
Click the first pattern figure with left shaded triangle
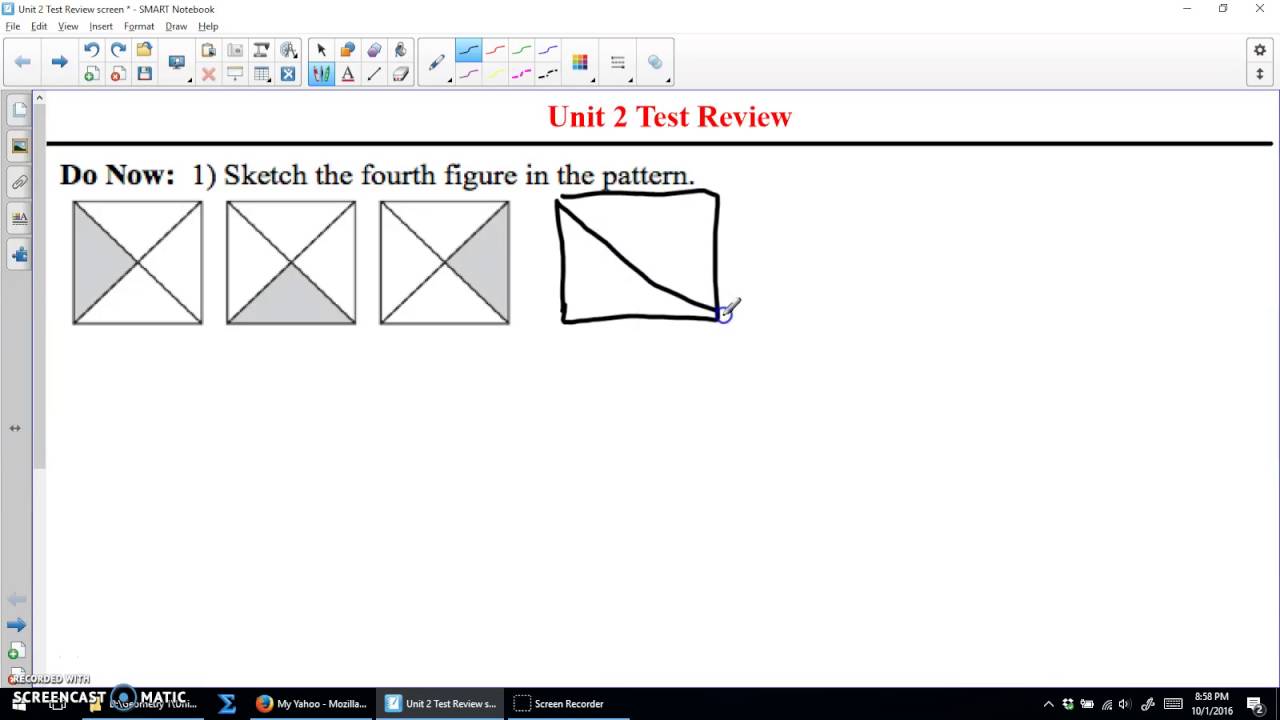[137, 263]
